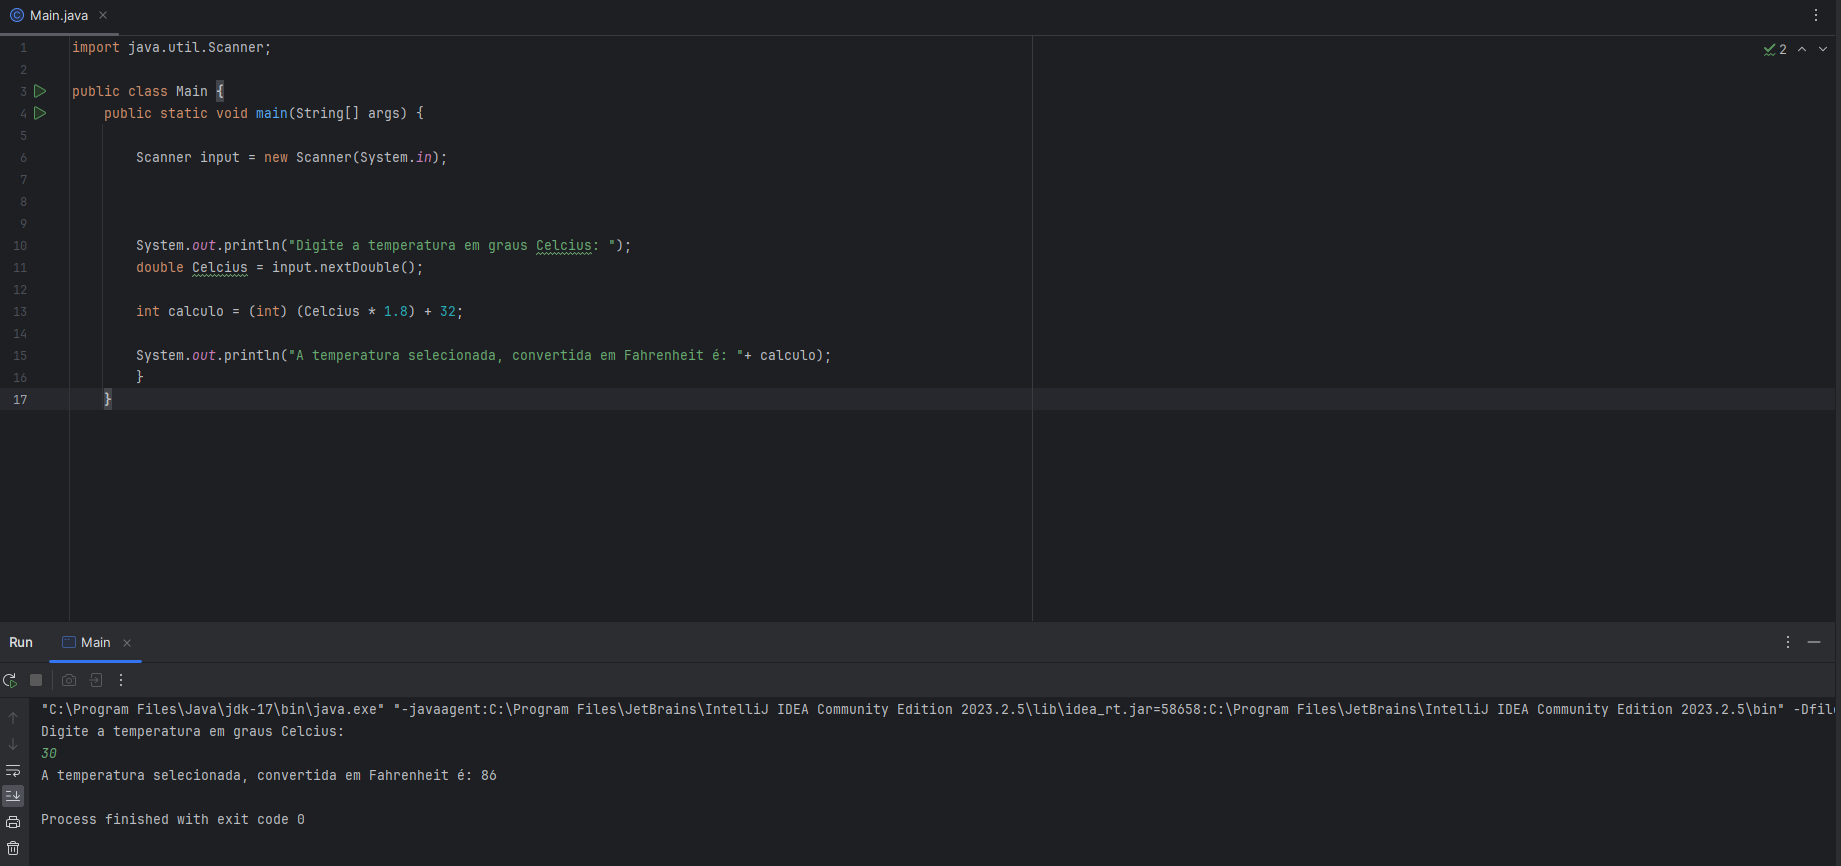Image resolution: width=1841 pixels, height=866 pixels.
Task: Hide the Run tool window
Action: pyautogui.click(x=1814, y=642)
